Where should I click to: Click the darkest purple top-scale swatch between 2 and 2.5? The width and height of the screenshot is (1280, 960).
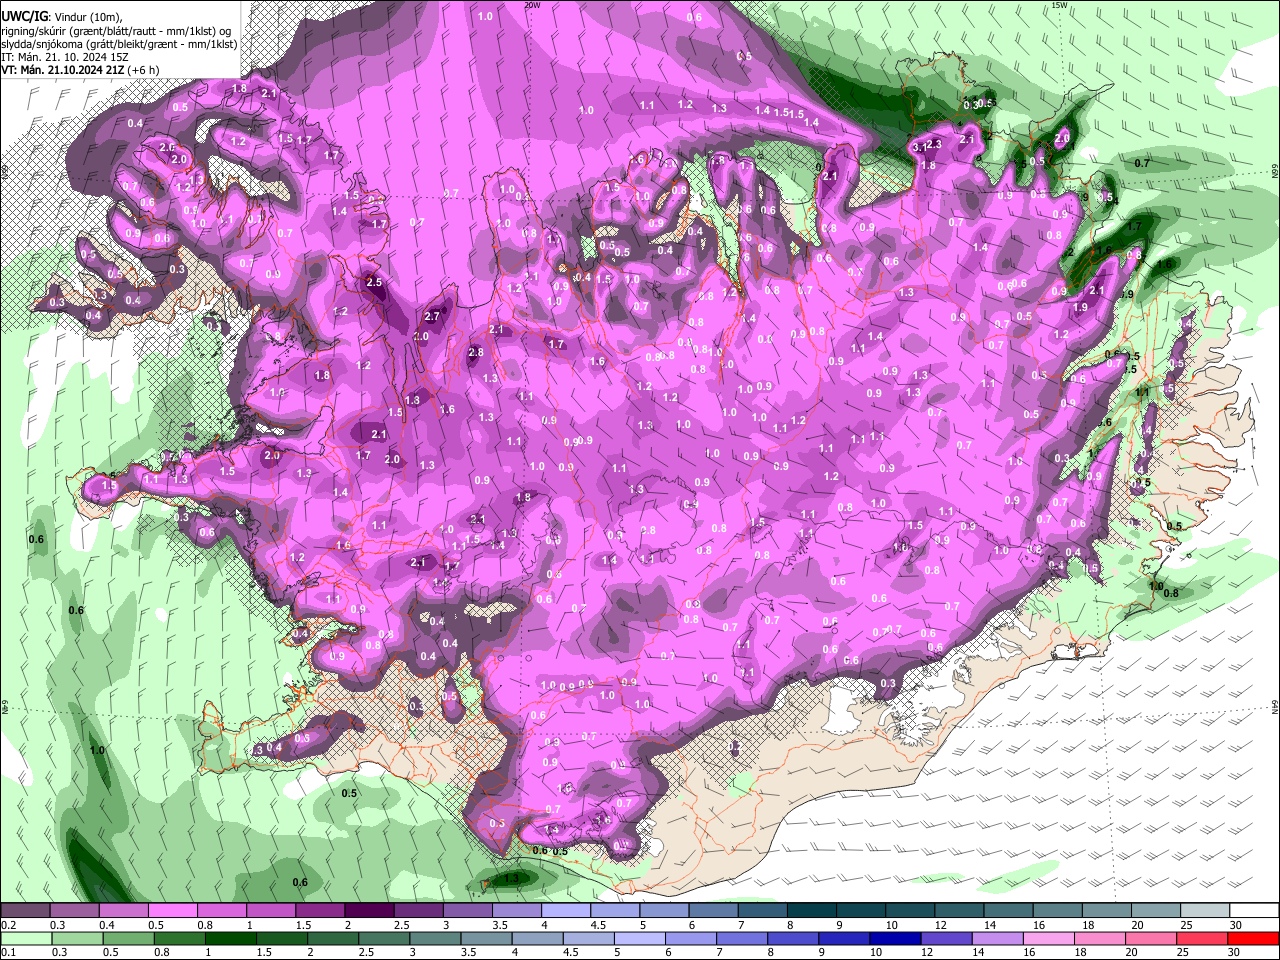click(368, 911)
